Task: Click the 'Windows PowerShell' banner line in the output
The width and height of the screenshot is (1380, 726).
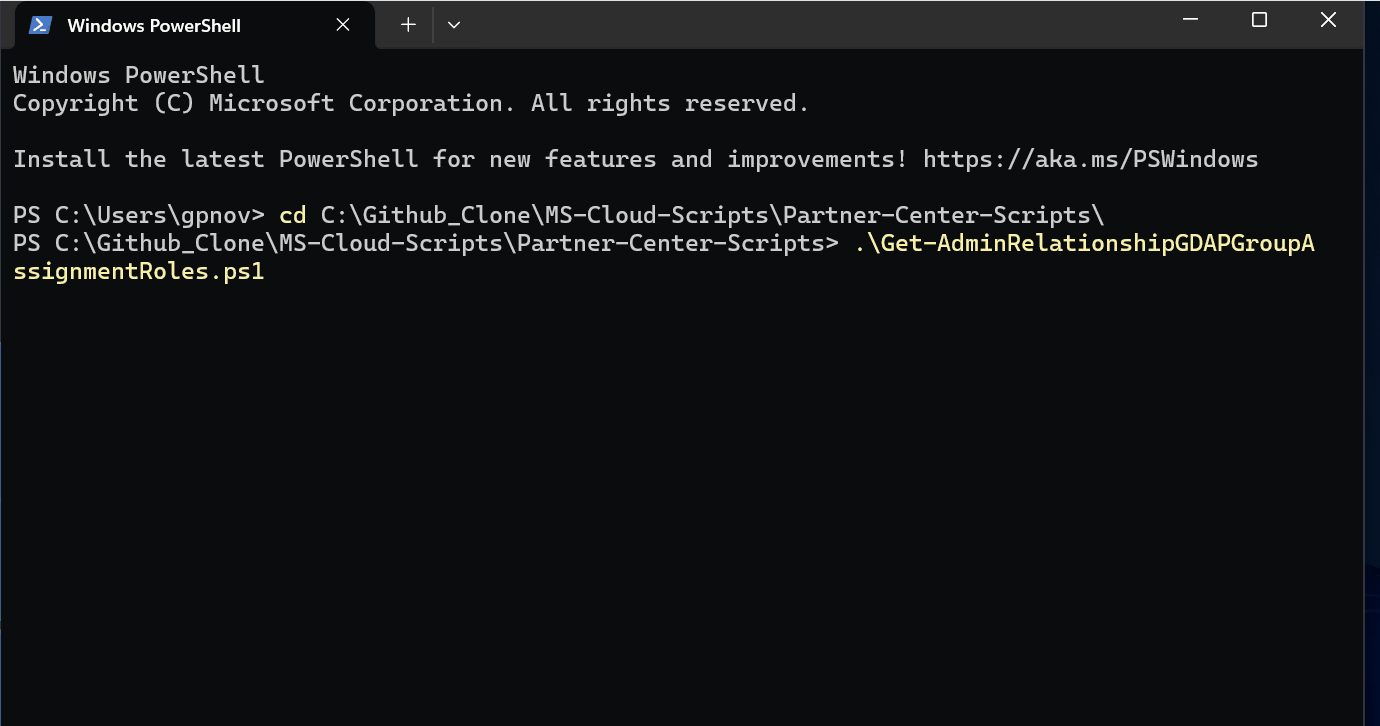Action: click(139, 75)
